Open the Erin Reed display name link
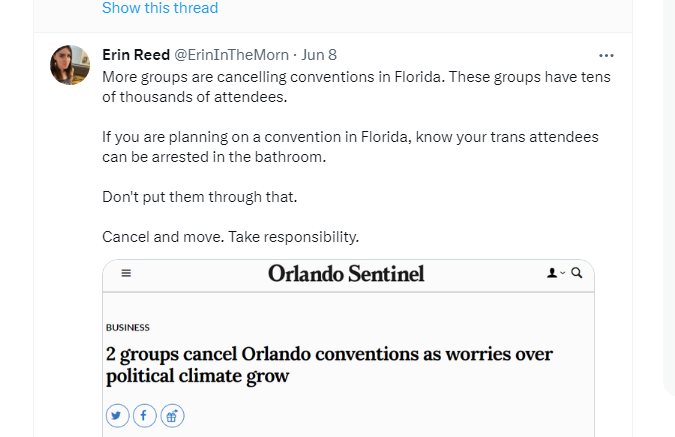This screenshot has height=437, width=675. (x=136, y=55)
